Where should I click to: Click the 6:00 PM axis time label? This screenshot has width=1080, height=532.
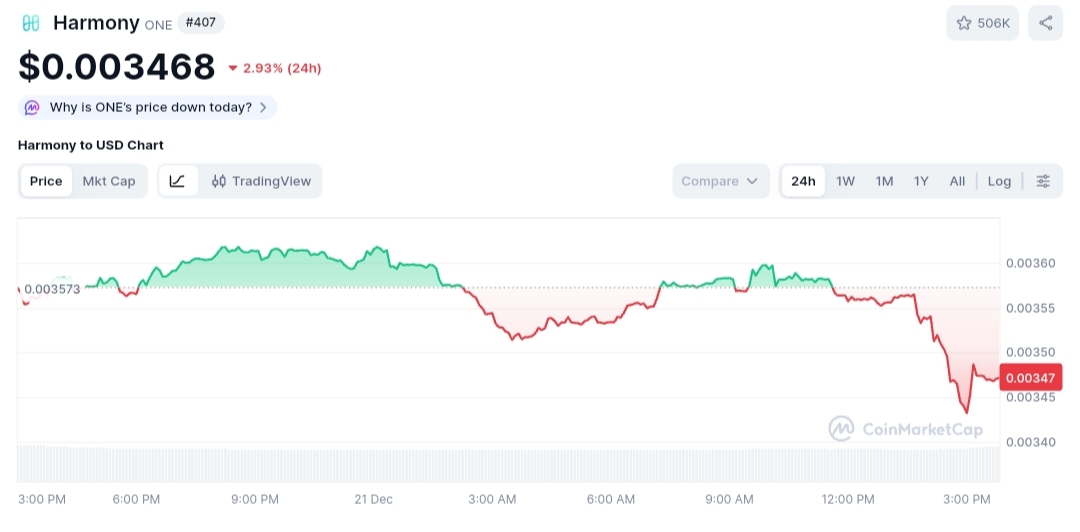click(136, 500)
